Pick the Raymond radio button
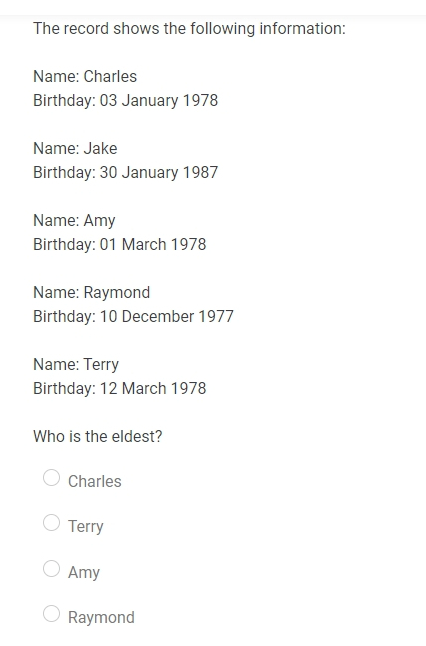This screenshot has width=426, height=646. point(51,613)
